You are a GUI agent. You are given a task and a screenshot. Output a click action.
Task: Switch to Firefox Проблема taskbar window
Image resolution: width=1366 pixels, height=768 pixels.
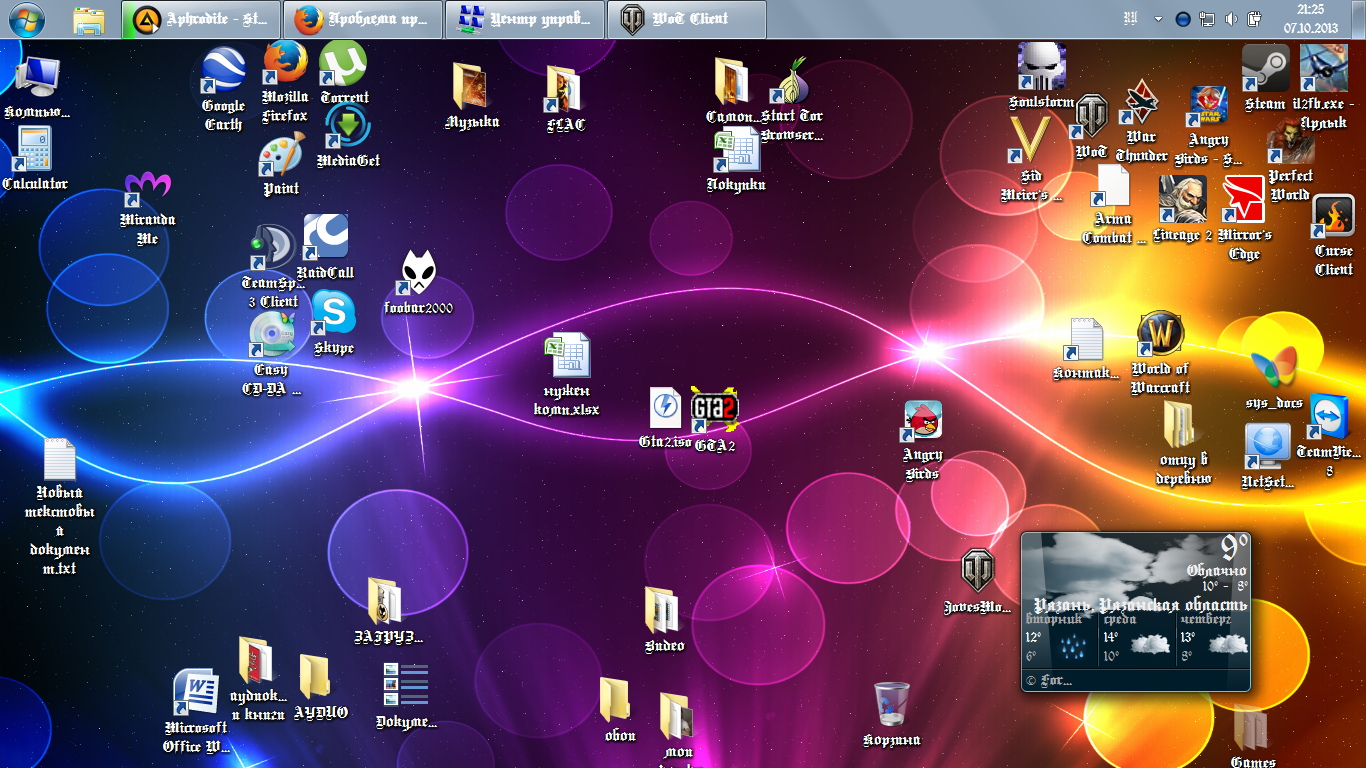(363, 19)
